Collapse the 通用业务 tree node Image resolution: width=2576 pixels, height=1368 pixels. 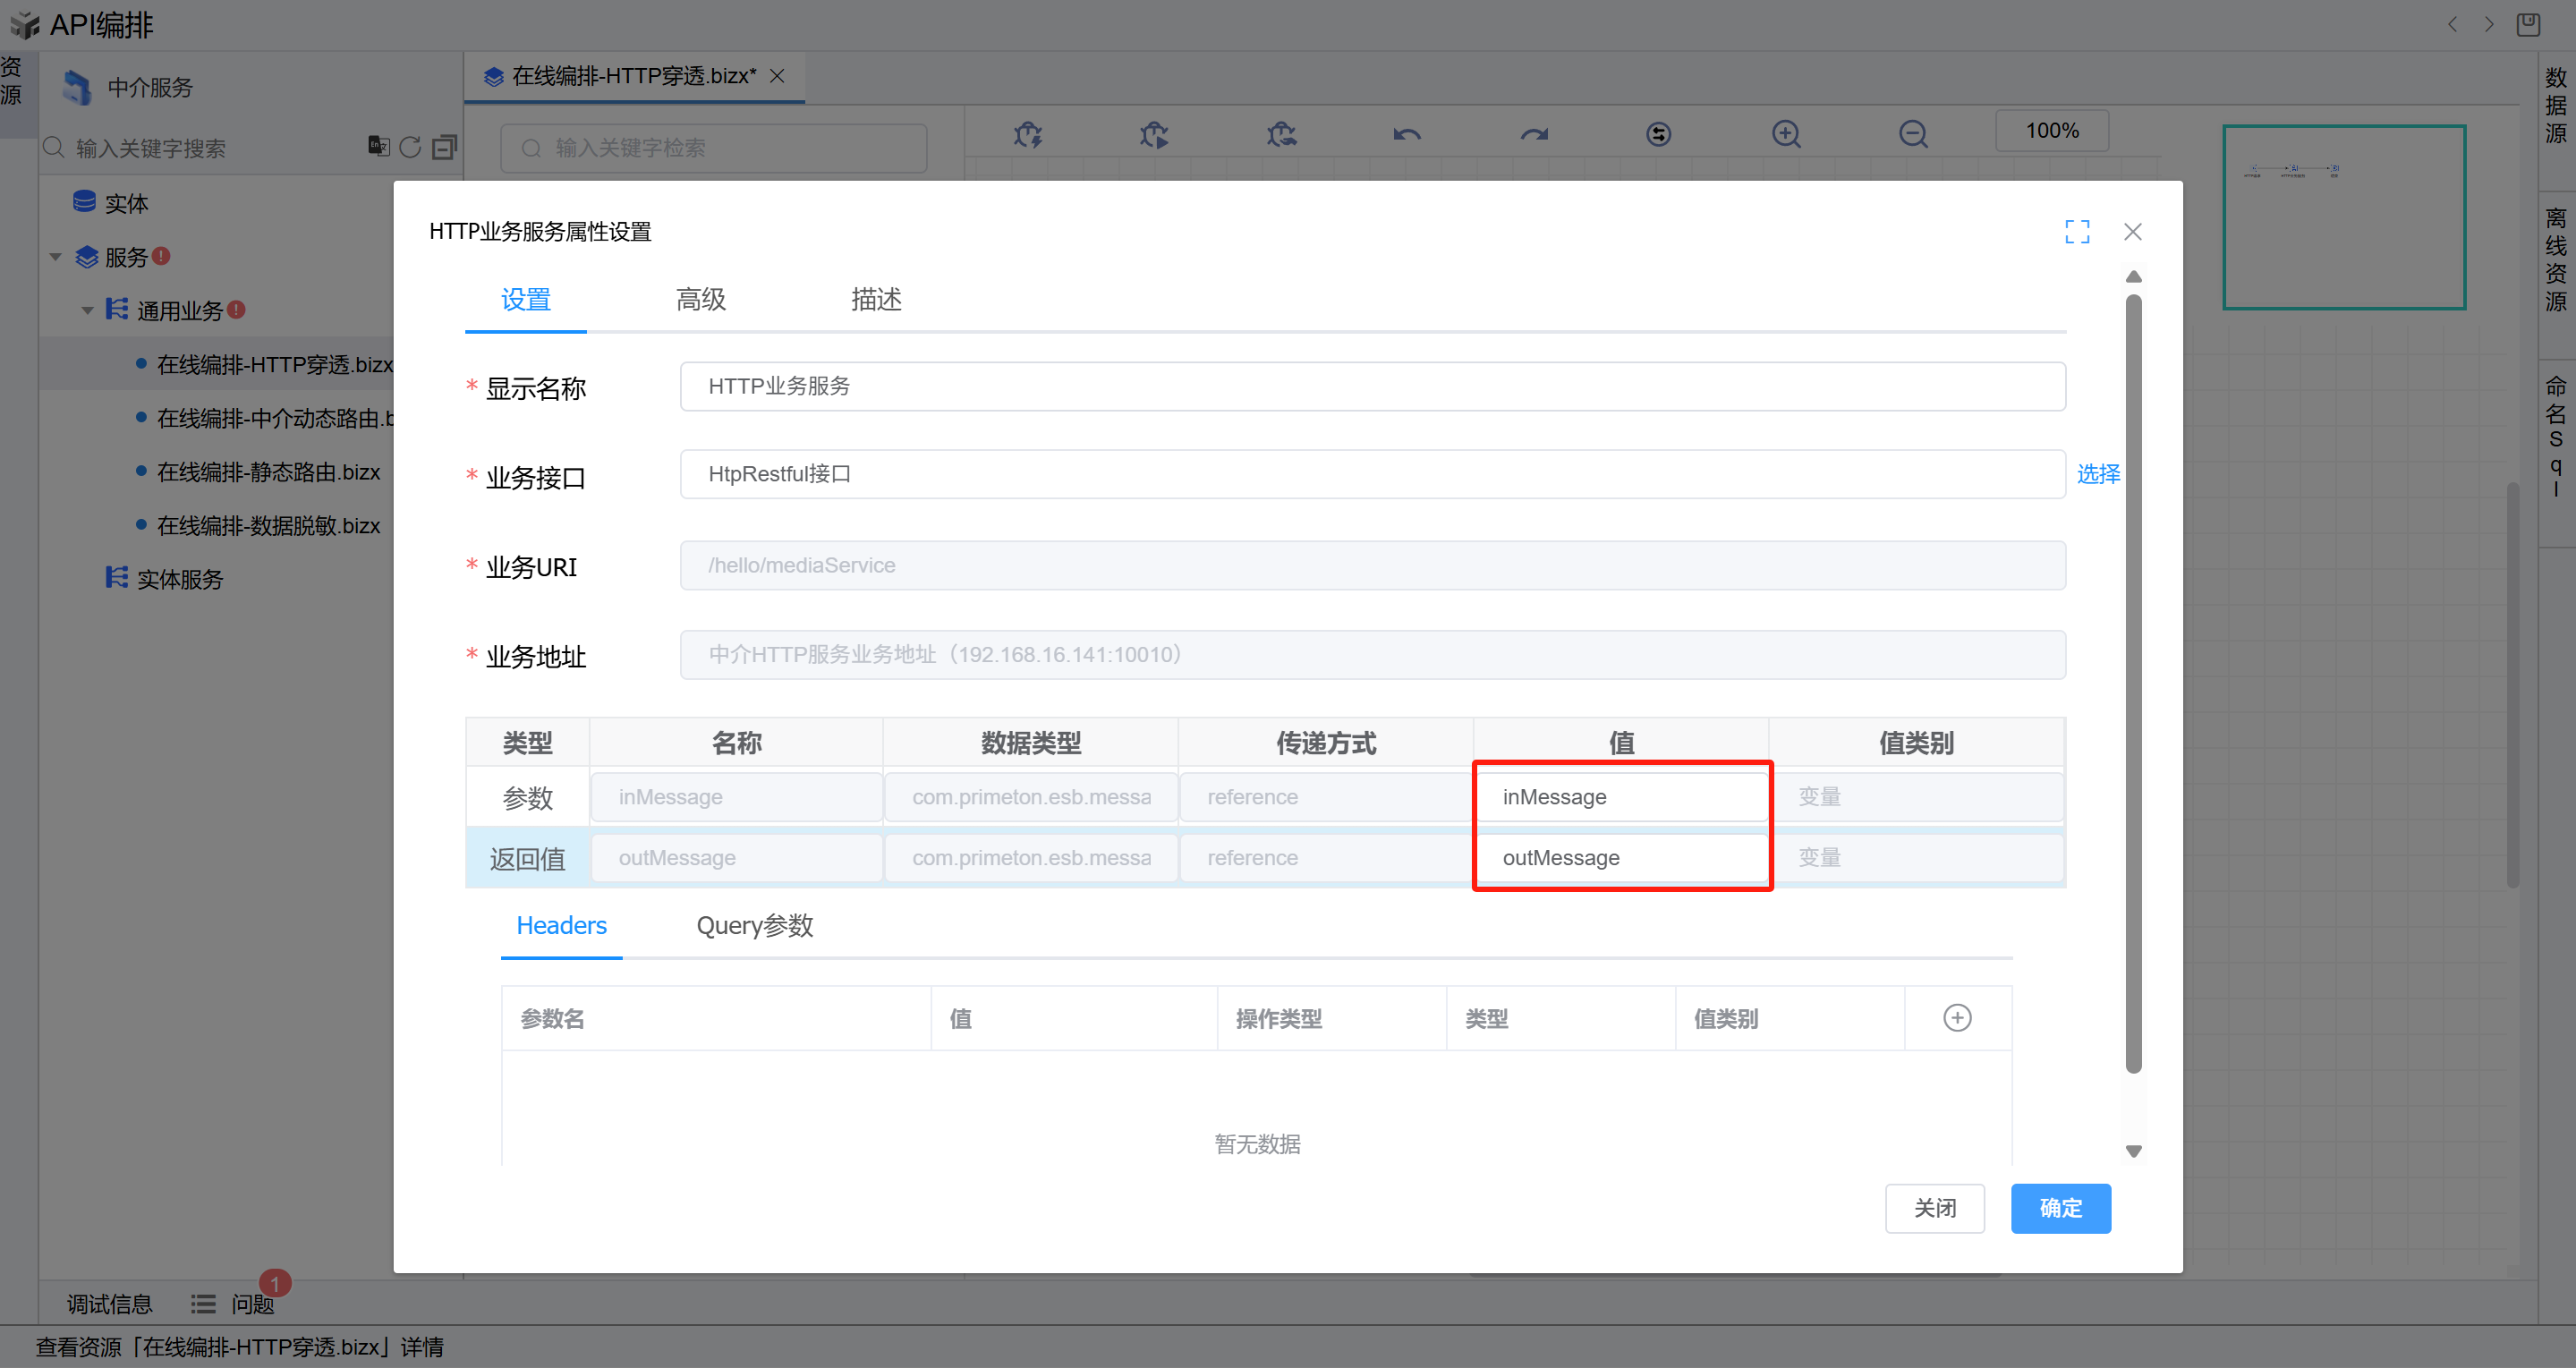coord(88,311)
